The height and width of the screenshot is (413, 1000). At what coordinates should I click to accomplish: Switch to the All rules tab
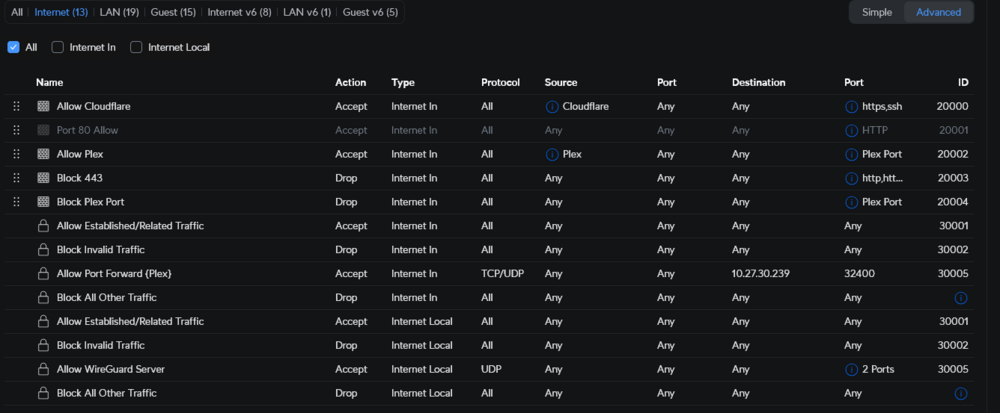17,12
